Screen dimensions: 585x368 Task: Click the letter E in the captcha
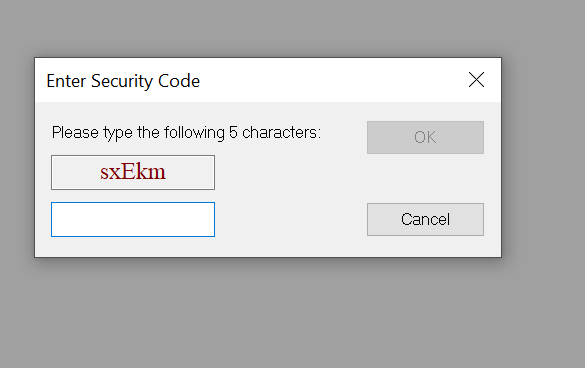coord(129,171)
